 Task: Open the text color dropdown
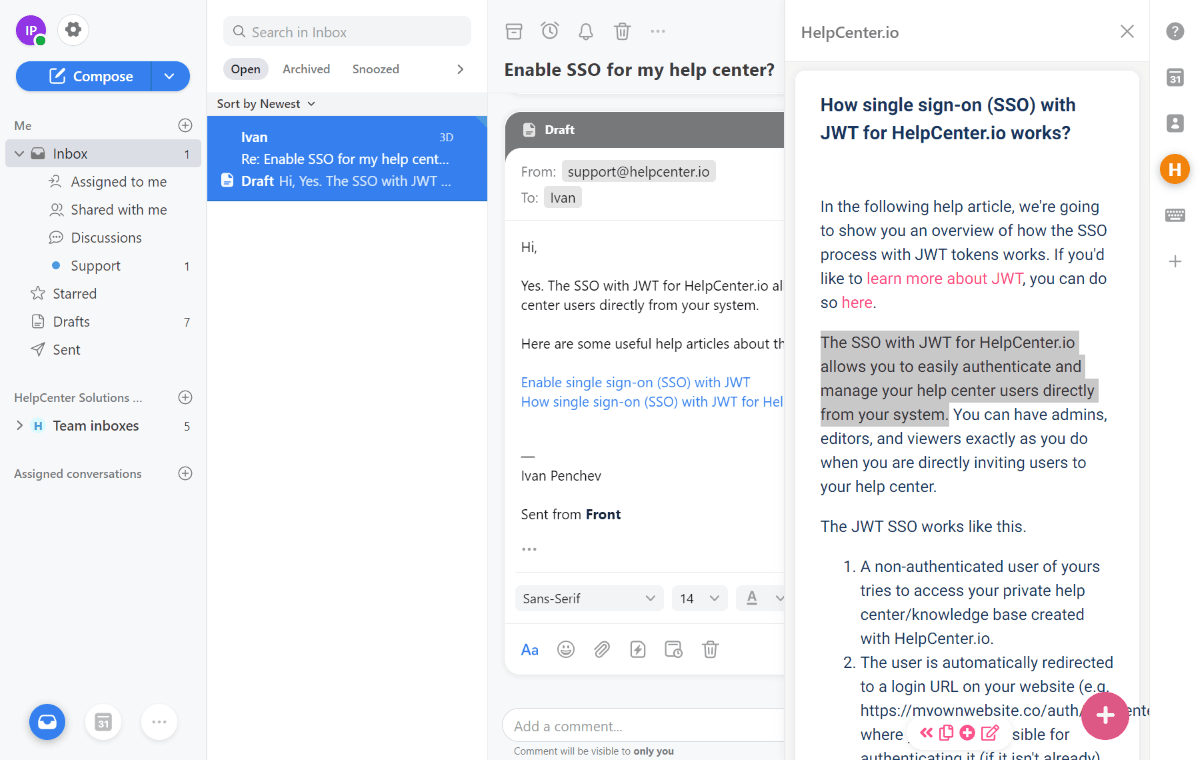[x=760, y=598]
